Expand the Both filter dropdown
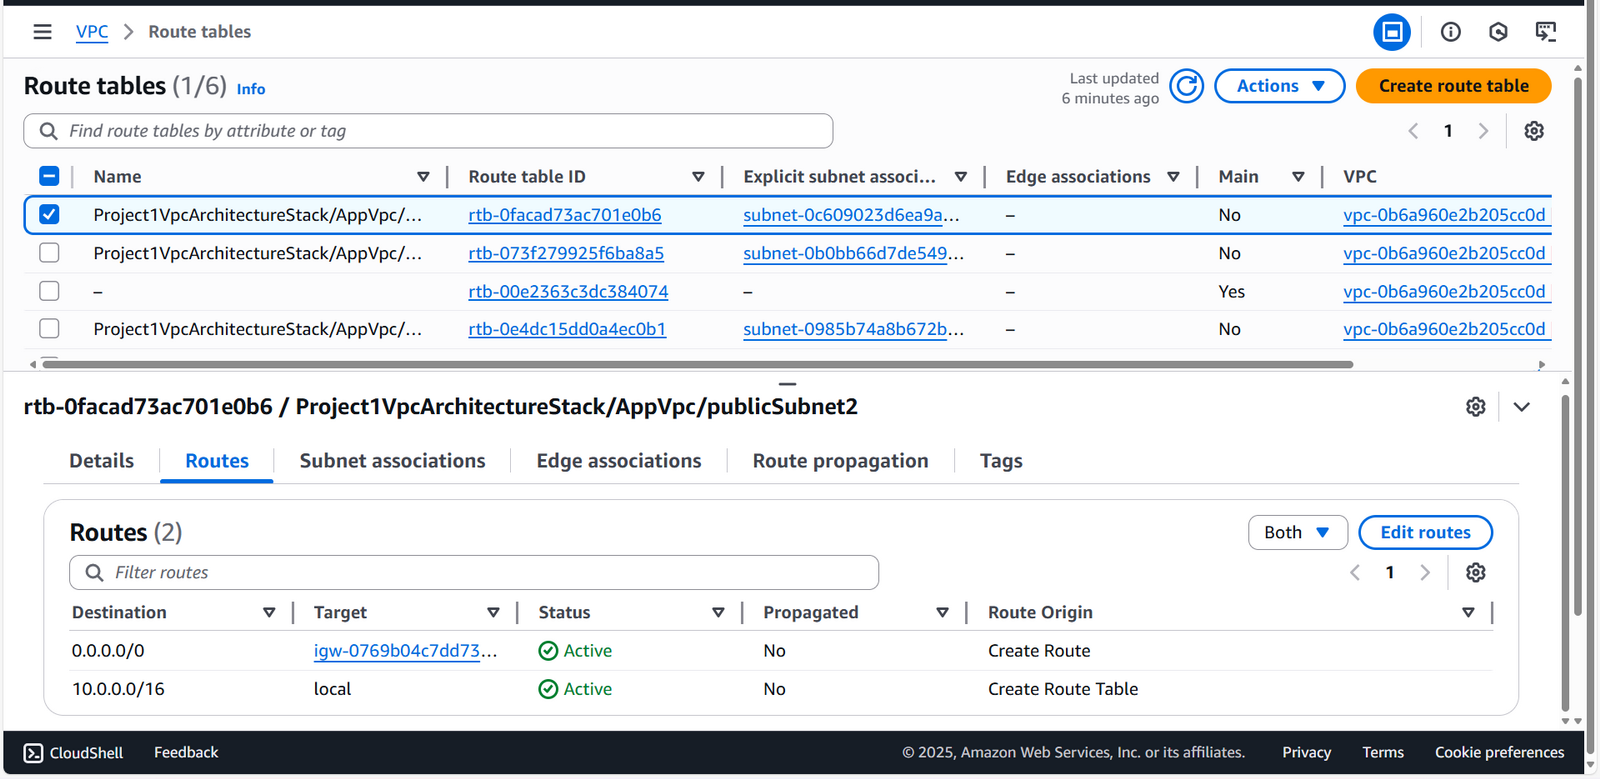 (1297, 533)
